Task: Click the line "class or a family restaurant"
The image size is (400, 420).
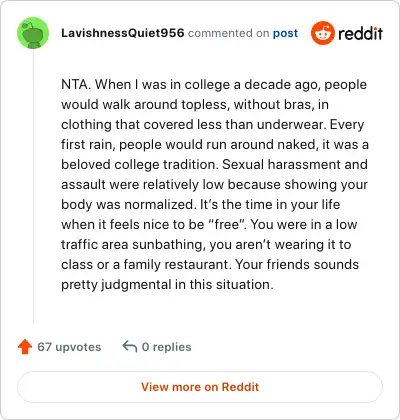Action: (x=210, y=264)
